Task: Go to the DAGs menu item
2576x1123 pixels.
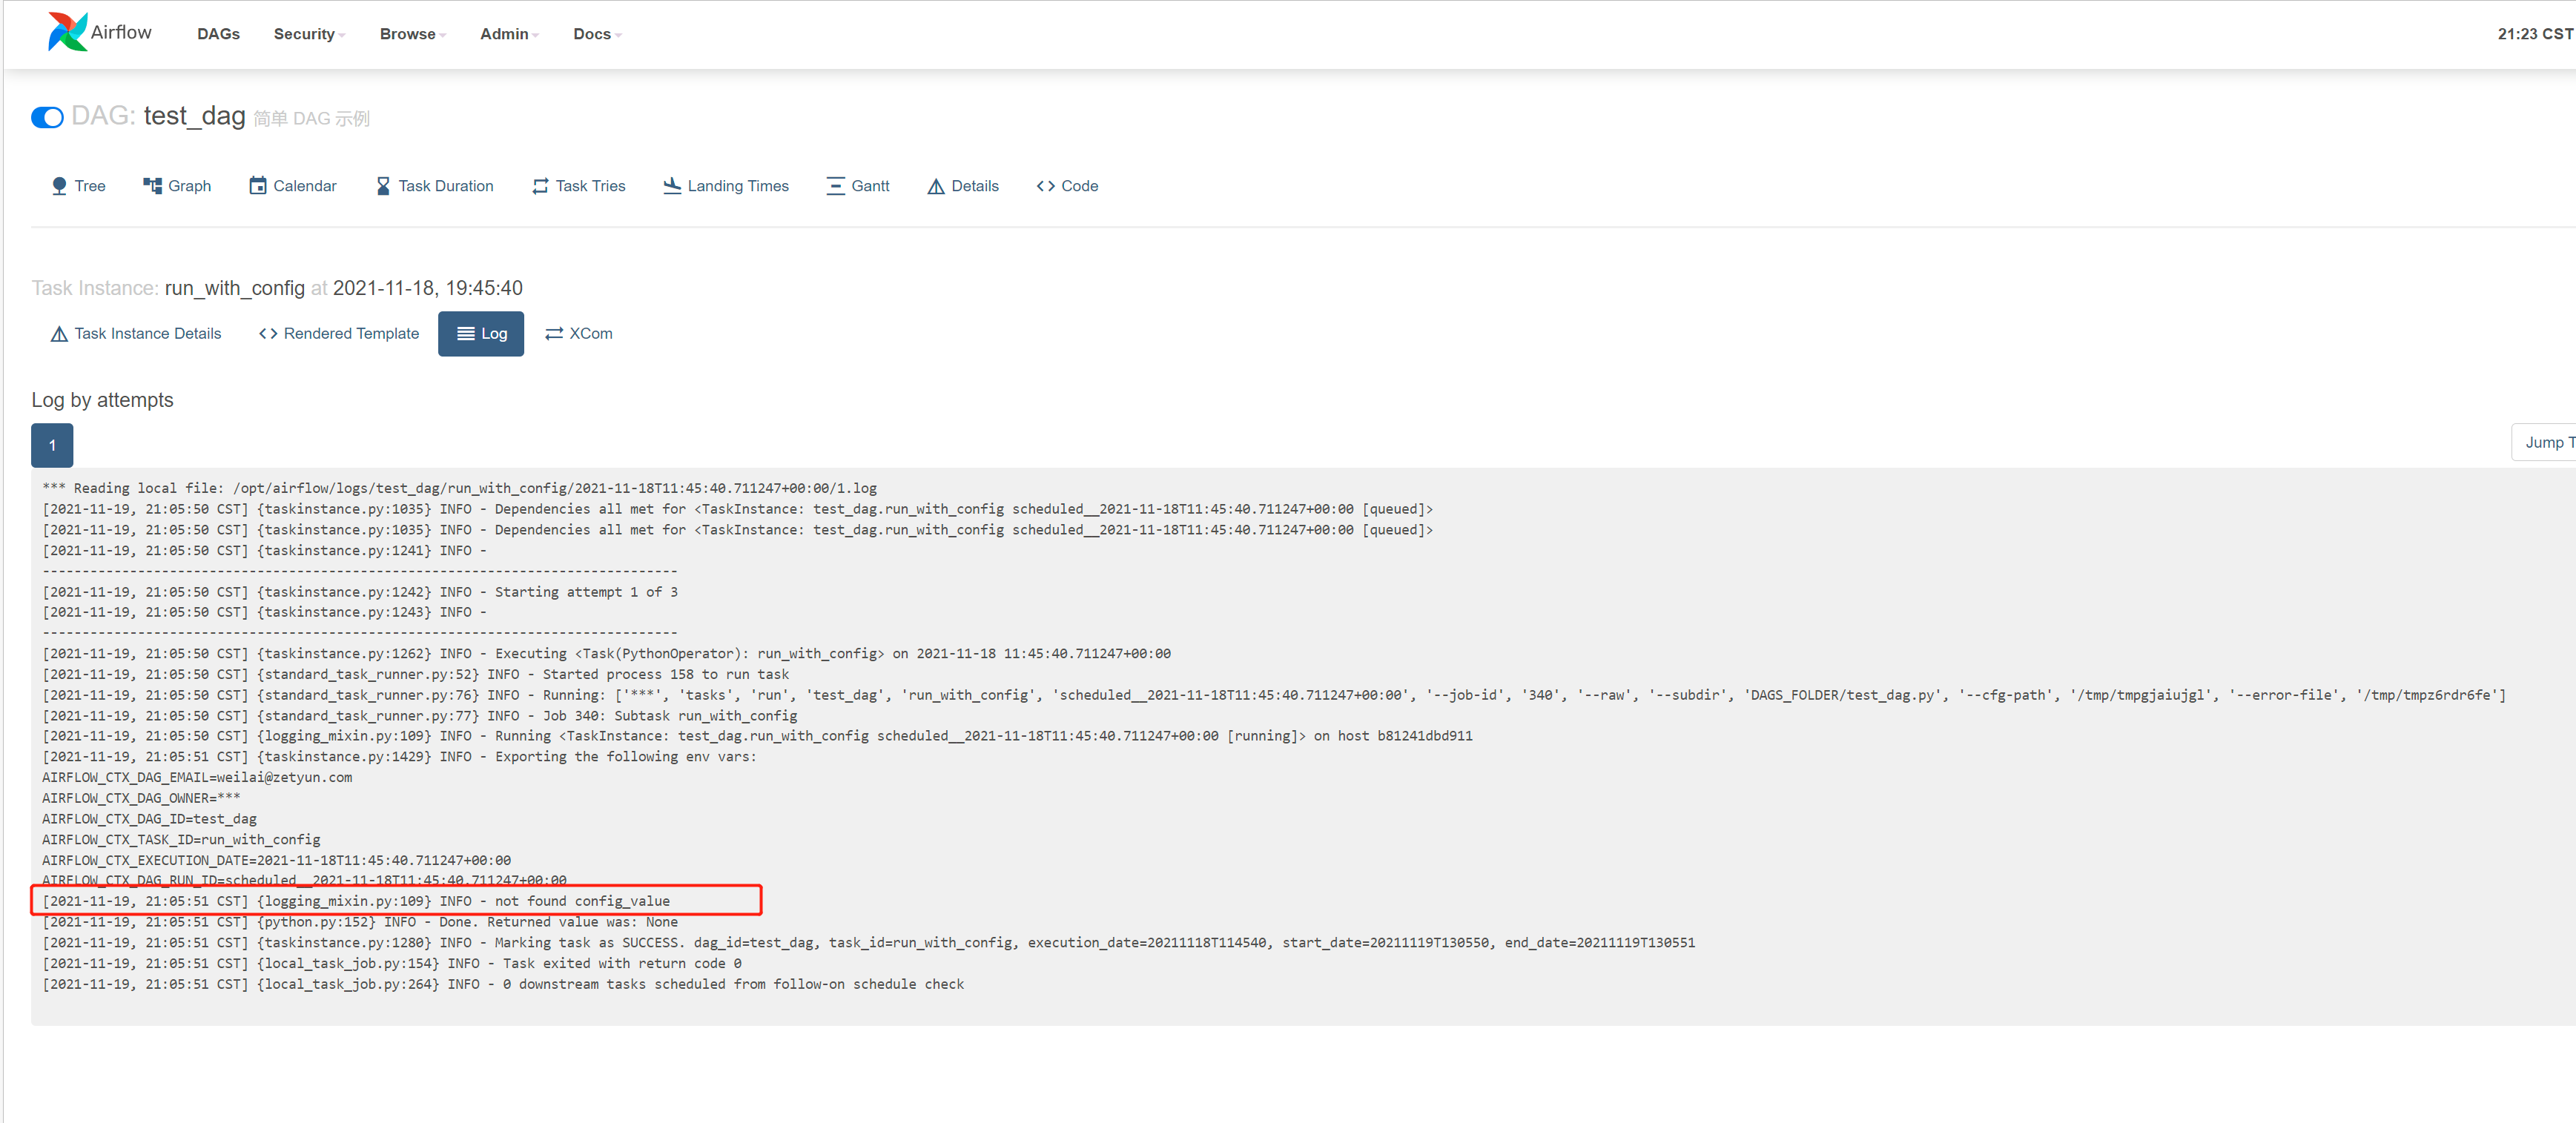Action: (218, 34)
